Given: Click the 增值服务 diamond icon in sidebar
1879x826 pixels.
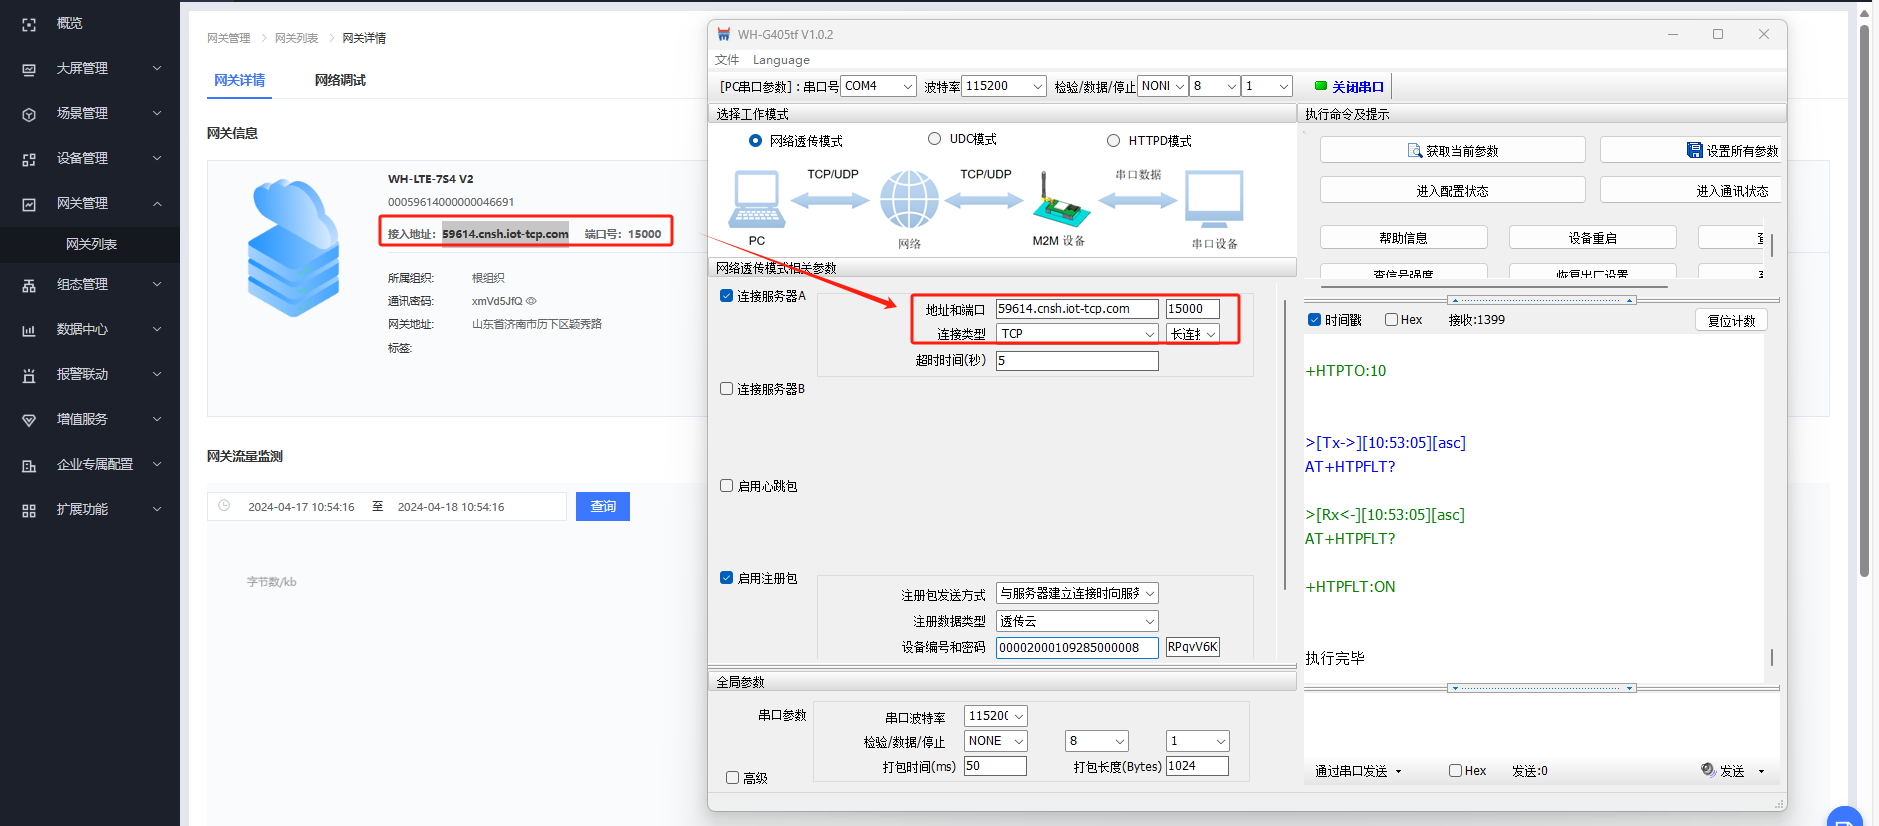Looking at the screenshot, I should point(29,420).
